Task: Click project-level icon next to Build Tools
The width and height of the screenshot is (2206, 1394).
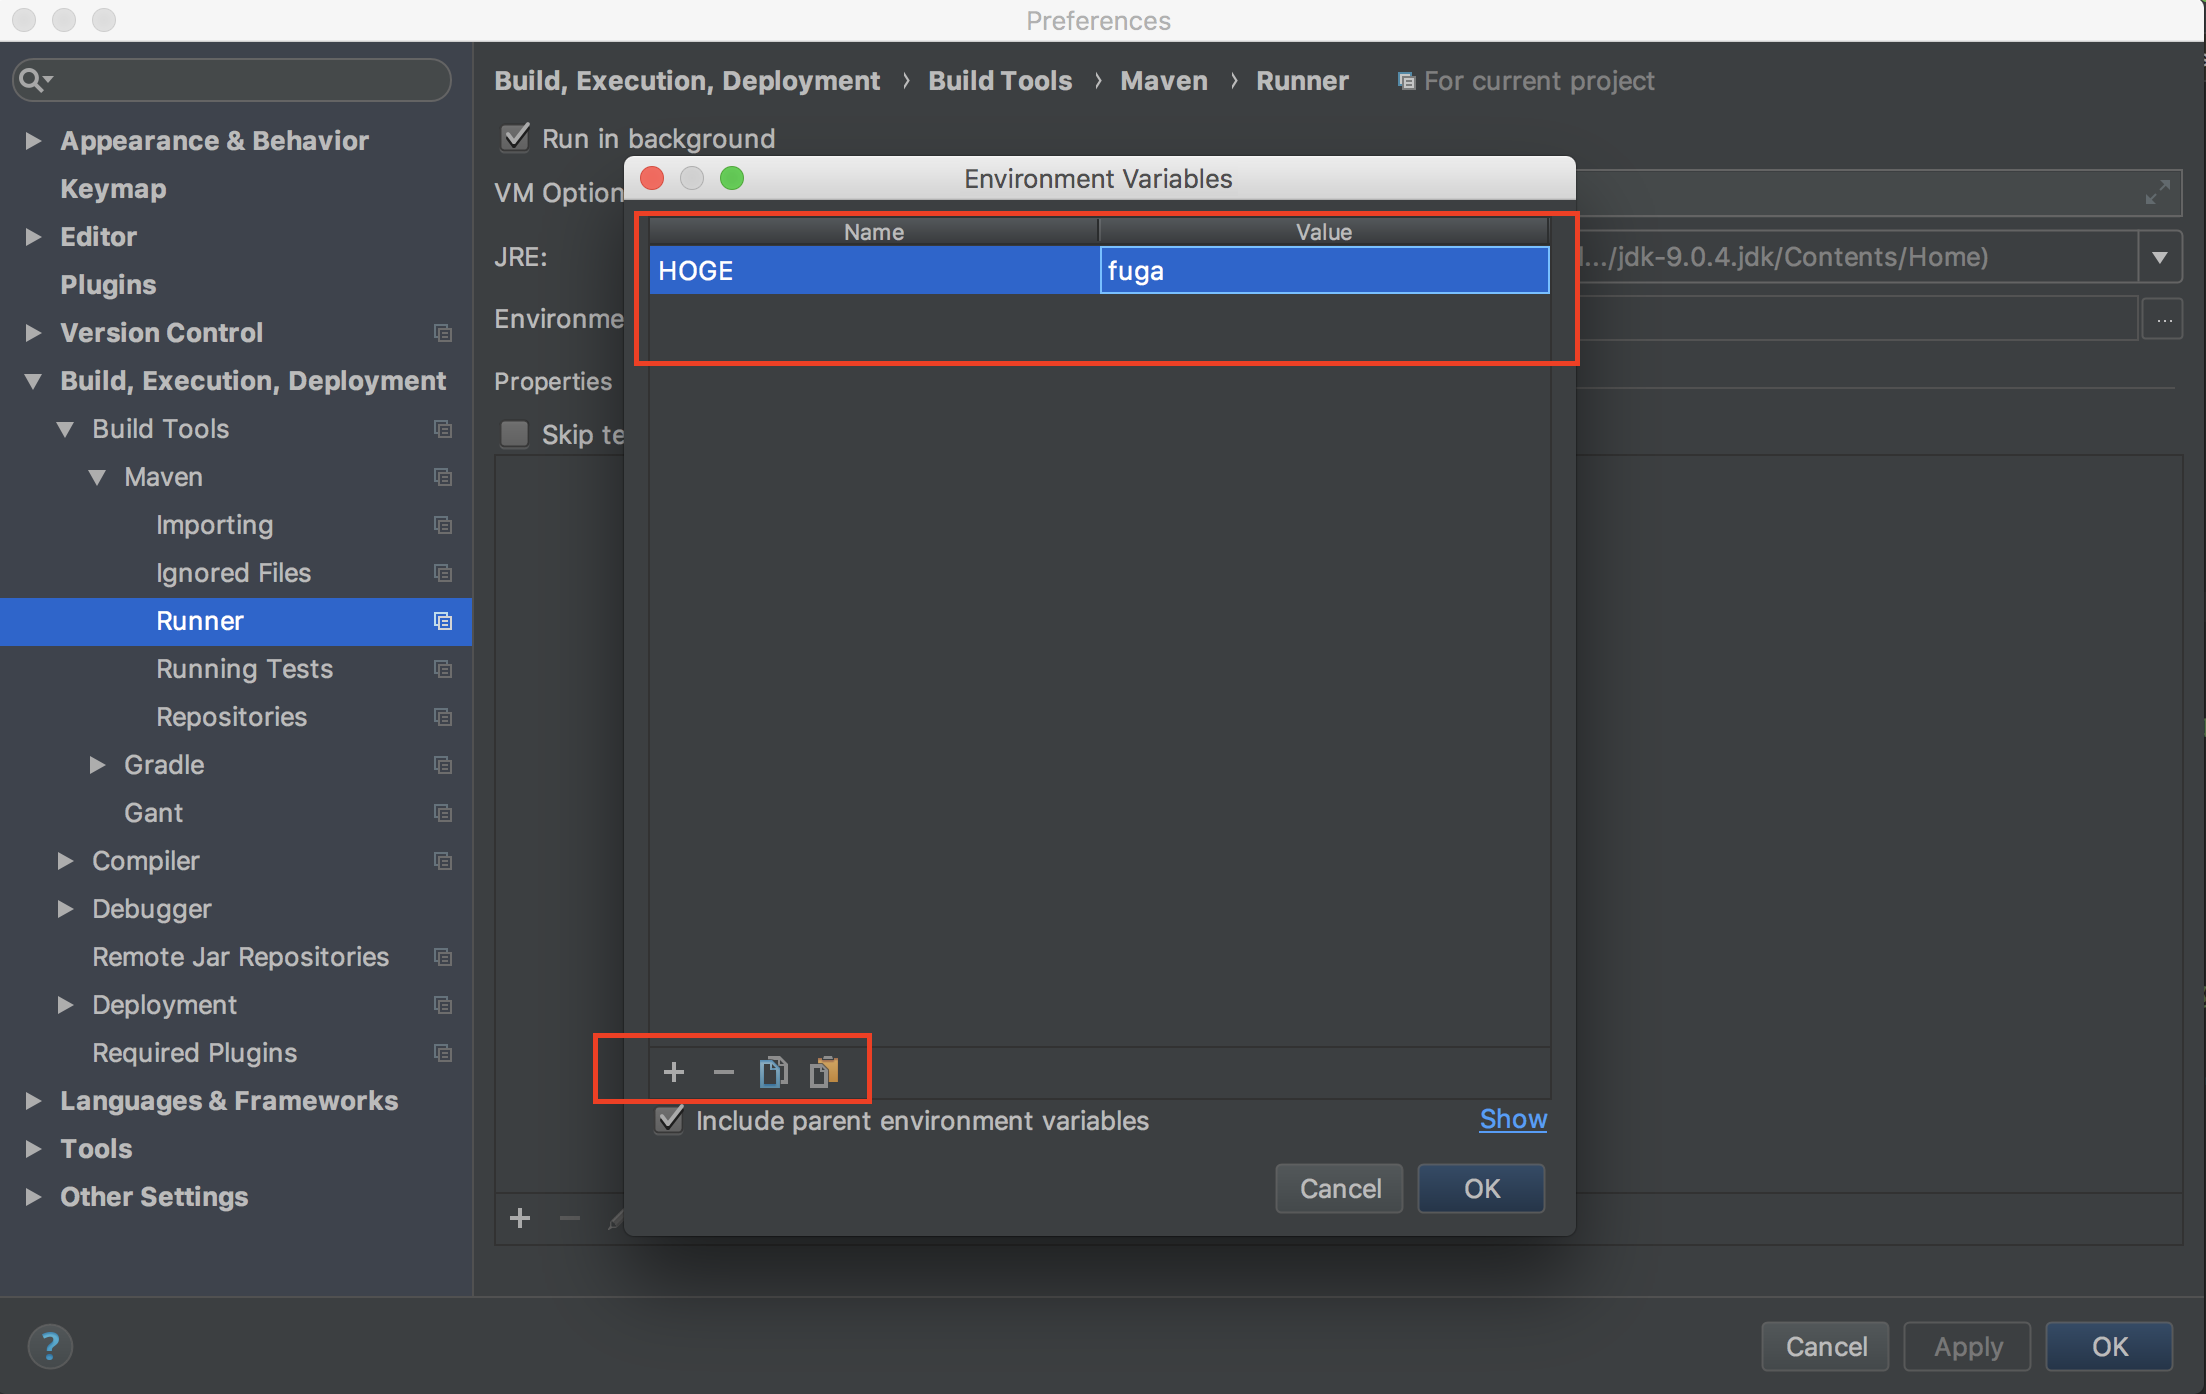Action: [443, 429]
